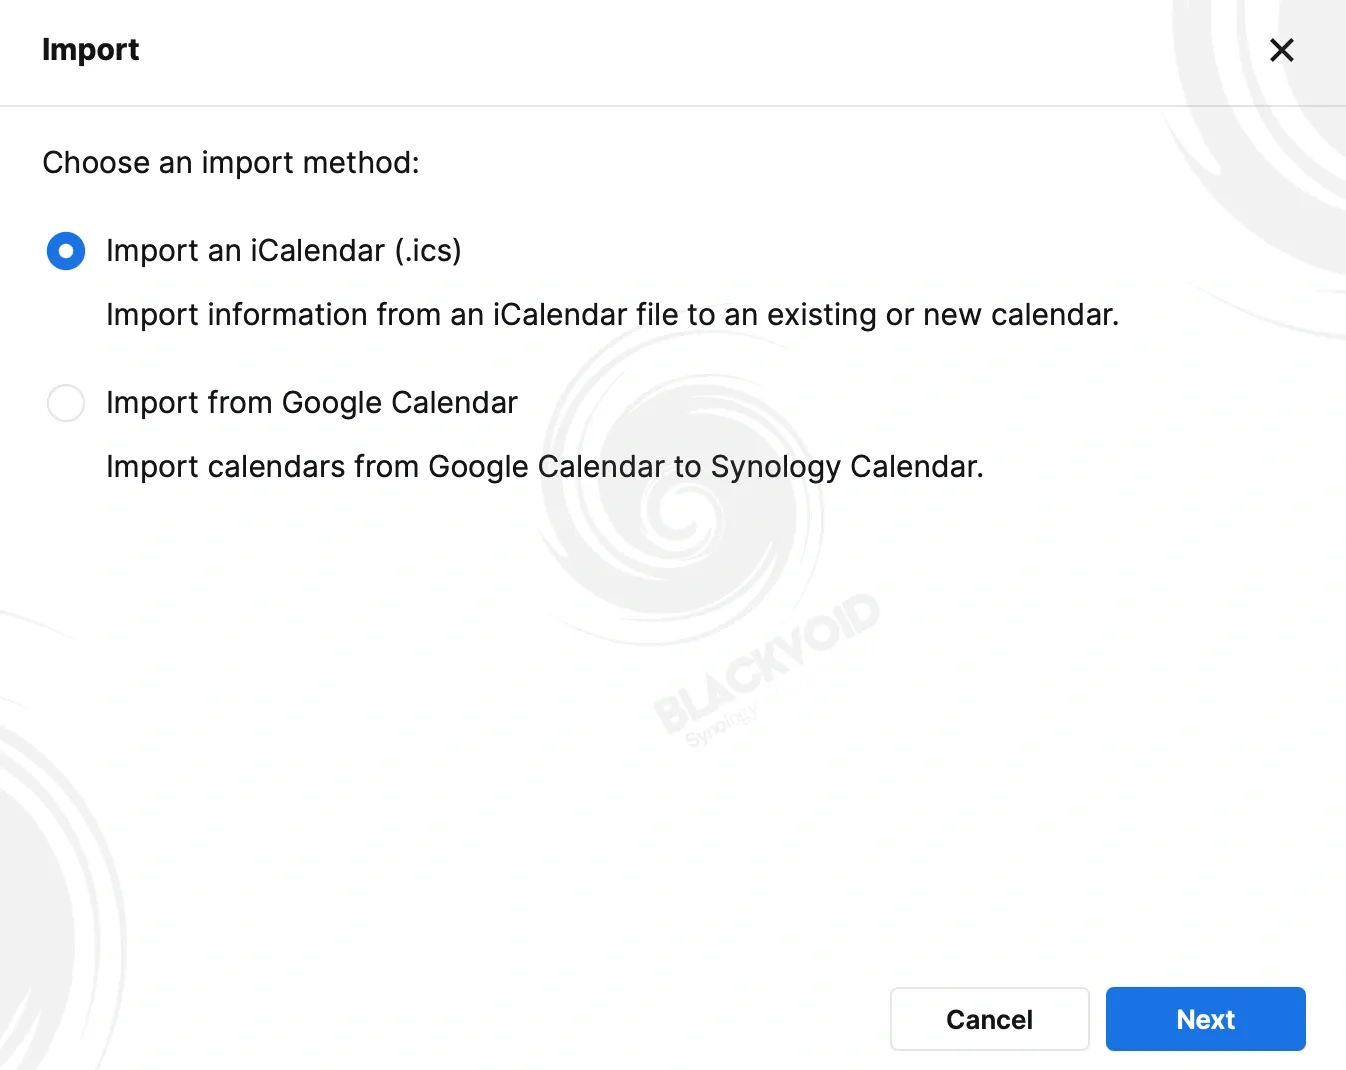
Task: Click the Next button
Action: [x=1205, y=1019]
